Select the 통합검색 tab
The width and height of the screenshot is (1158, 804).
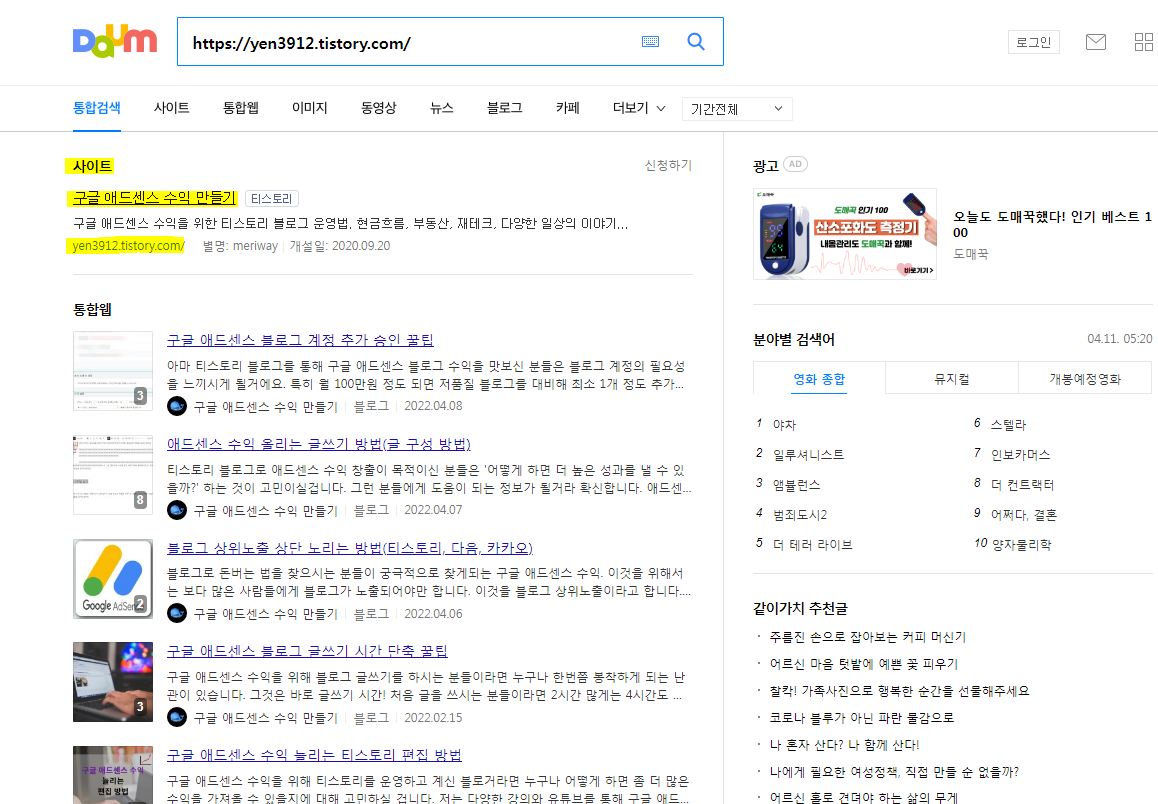pos(97,108)
